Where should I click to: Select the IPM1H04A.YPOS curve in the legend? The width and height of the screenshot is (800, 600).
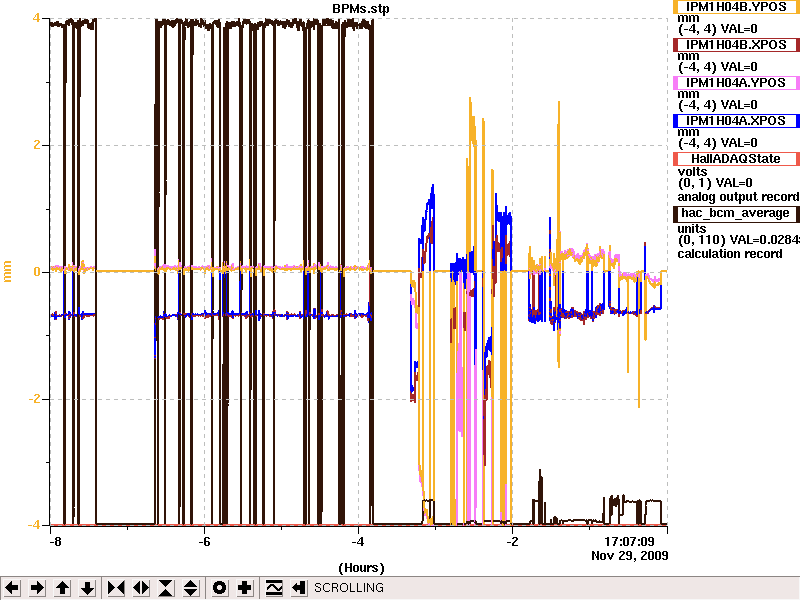click(736, 83)
